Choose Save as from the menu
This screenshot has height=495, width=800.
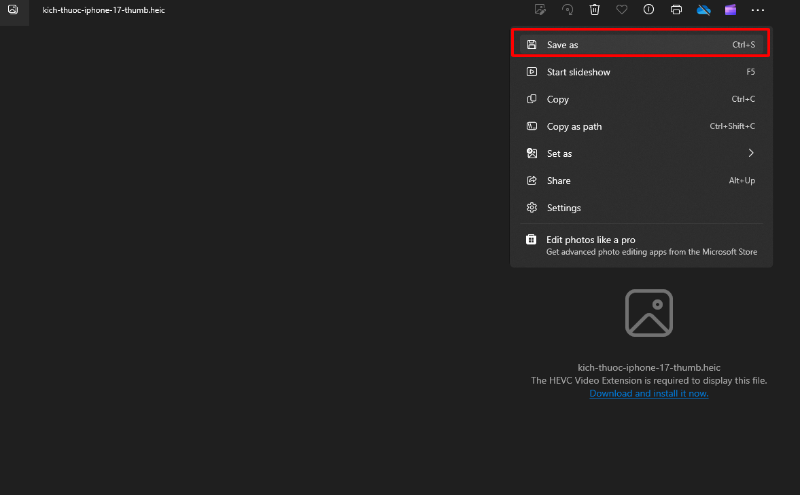click(640, 45)
